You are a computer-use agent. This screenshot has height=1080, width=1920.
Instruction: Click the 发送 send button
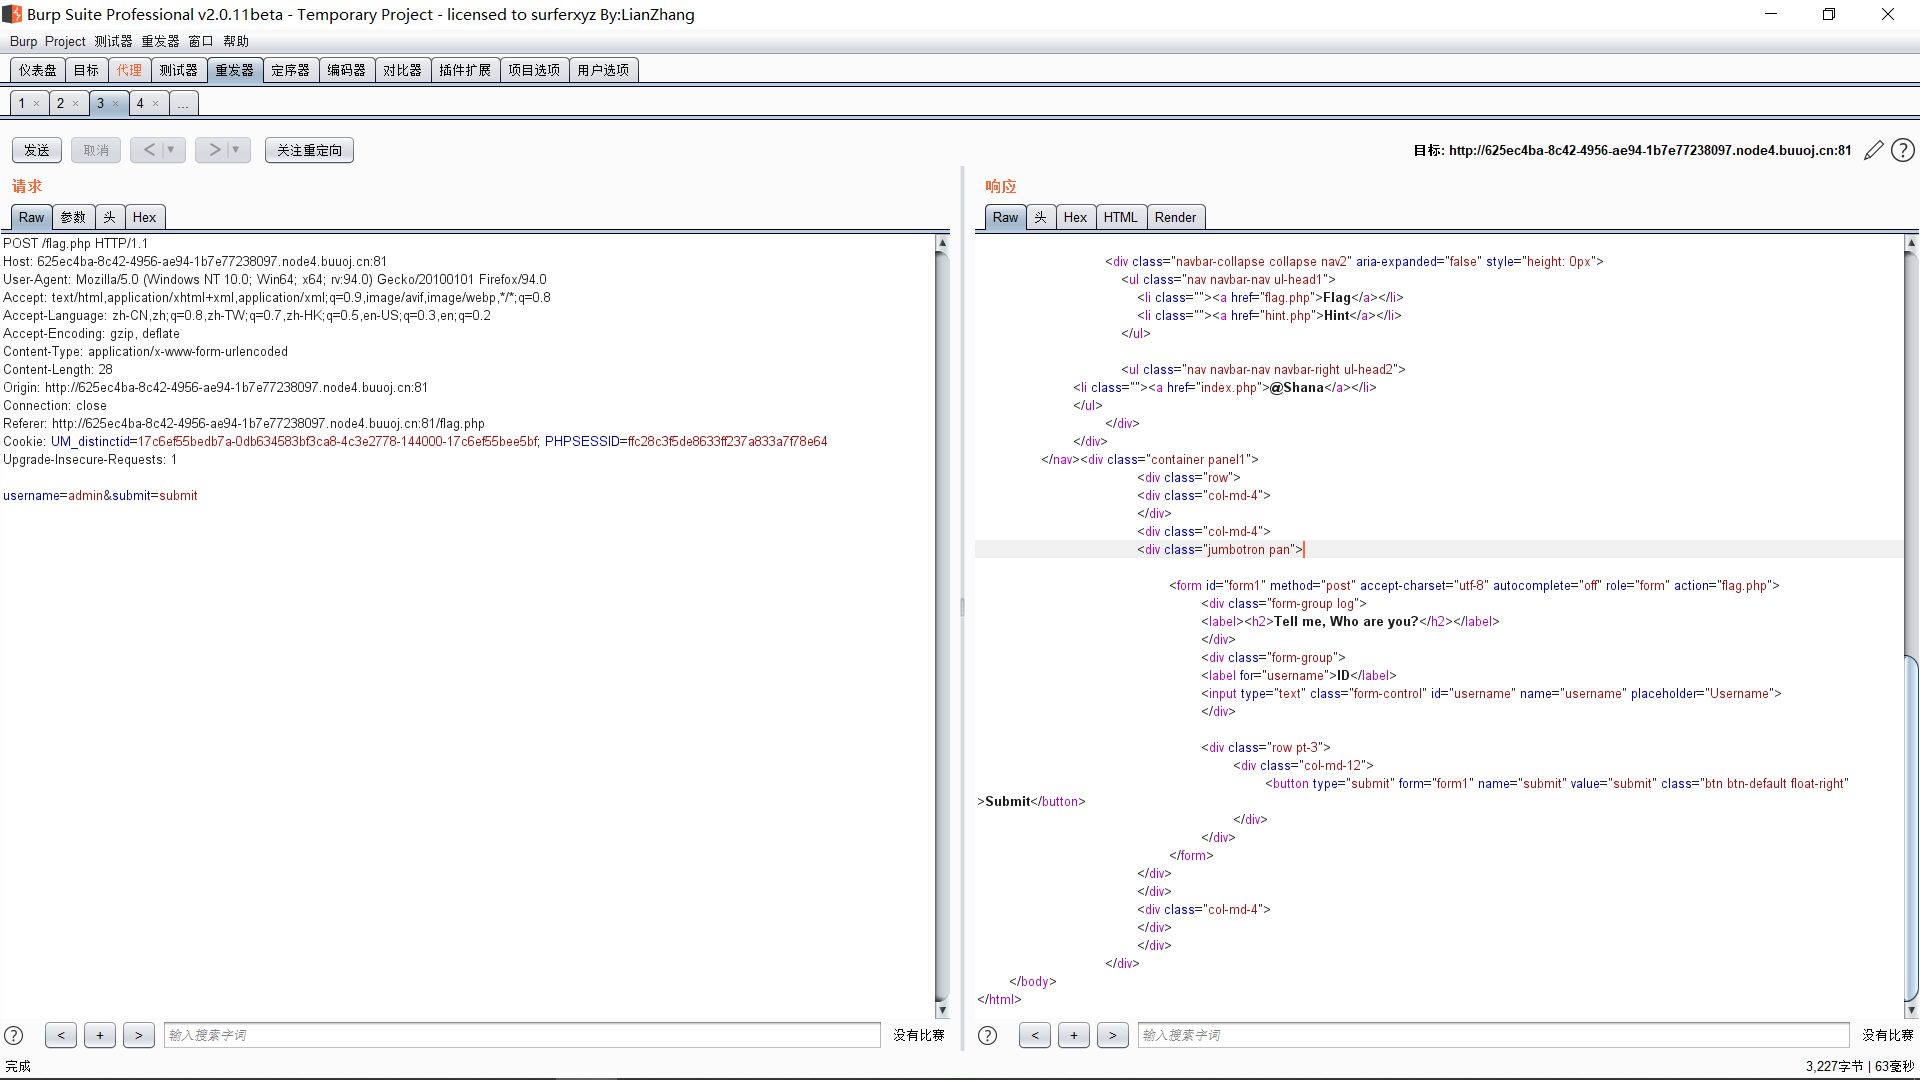pyautogui.click(x=37, y=150)
